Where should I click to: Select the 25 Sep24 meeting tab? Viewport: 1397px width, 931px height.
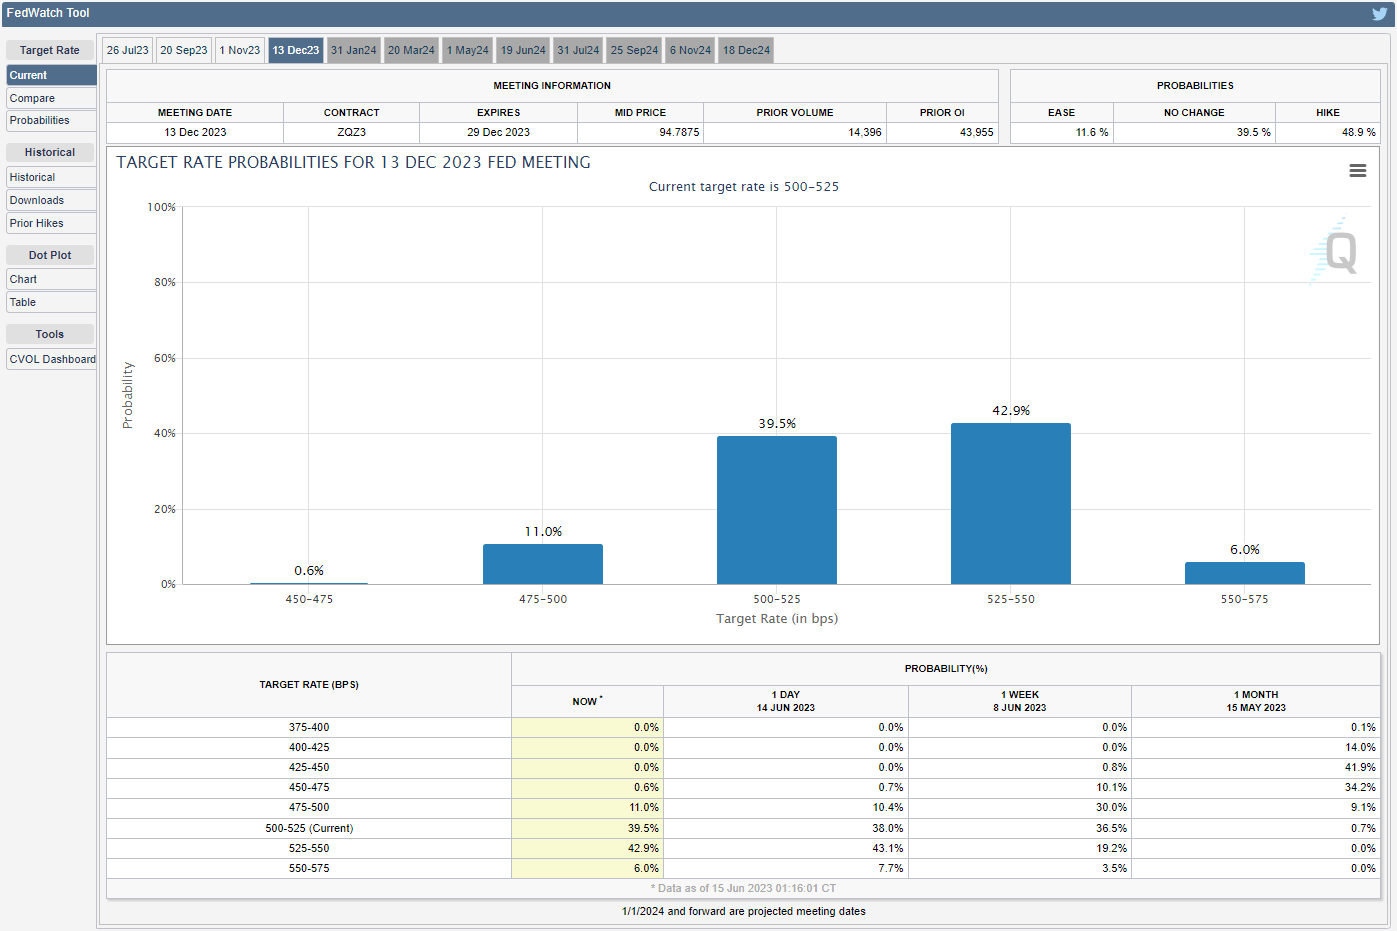click(x=634, y=50)
